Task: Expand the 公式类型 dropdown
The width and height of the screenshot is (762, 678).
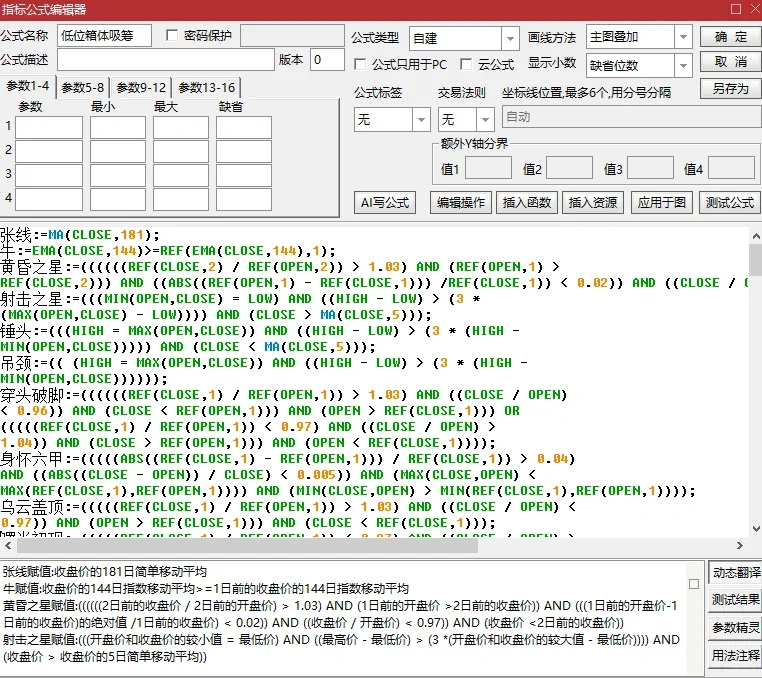Action: (x=510, y=38)
